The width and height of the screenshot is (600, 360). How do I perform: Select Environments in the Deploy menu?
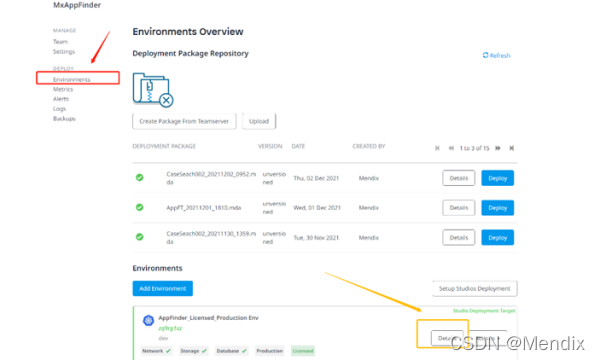72,79
